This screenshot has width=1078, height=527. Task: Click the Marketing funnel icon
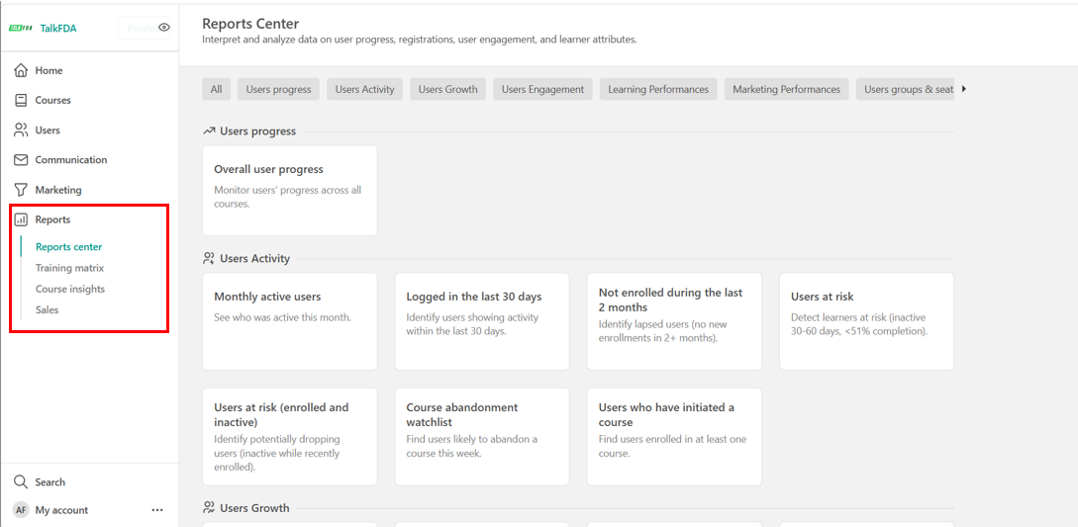pos(21,190)
